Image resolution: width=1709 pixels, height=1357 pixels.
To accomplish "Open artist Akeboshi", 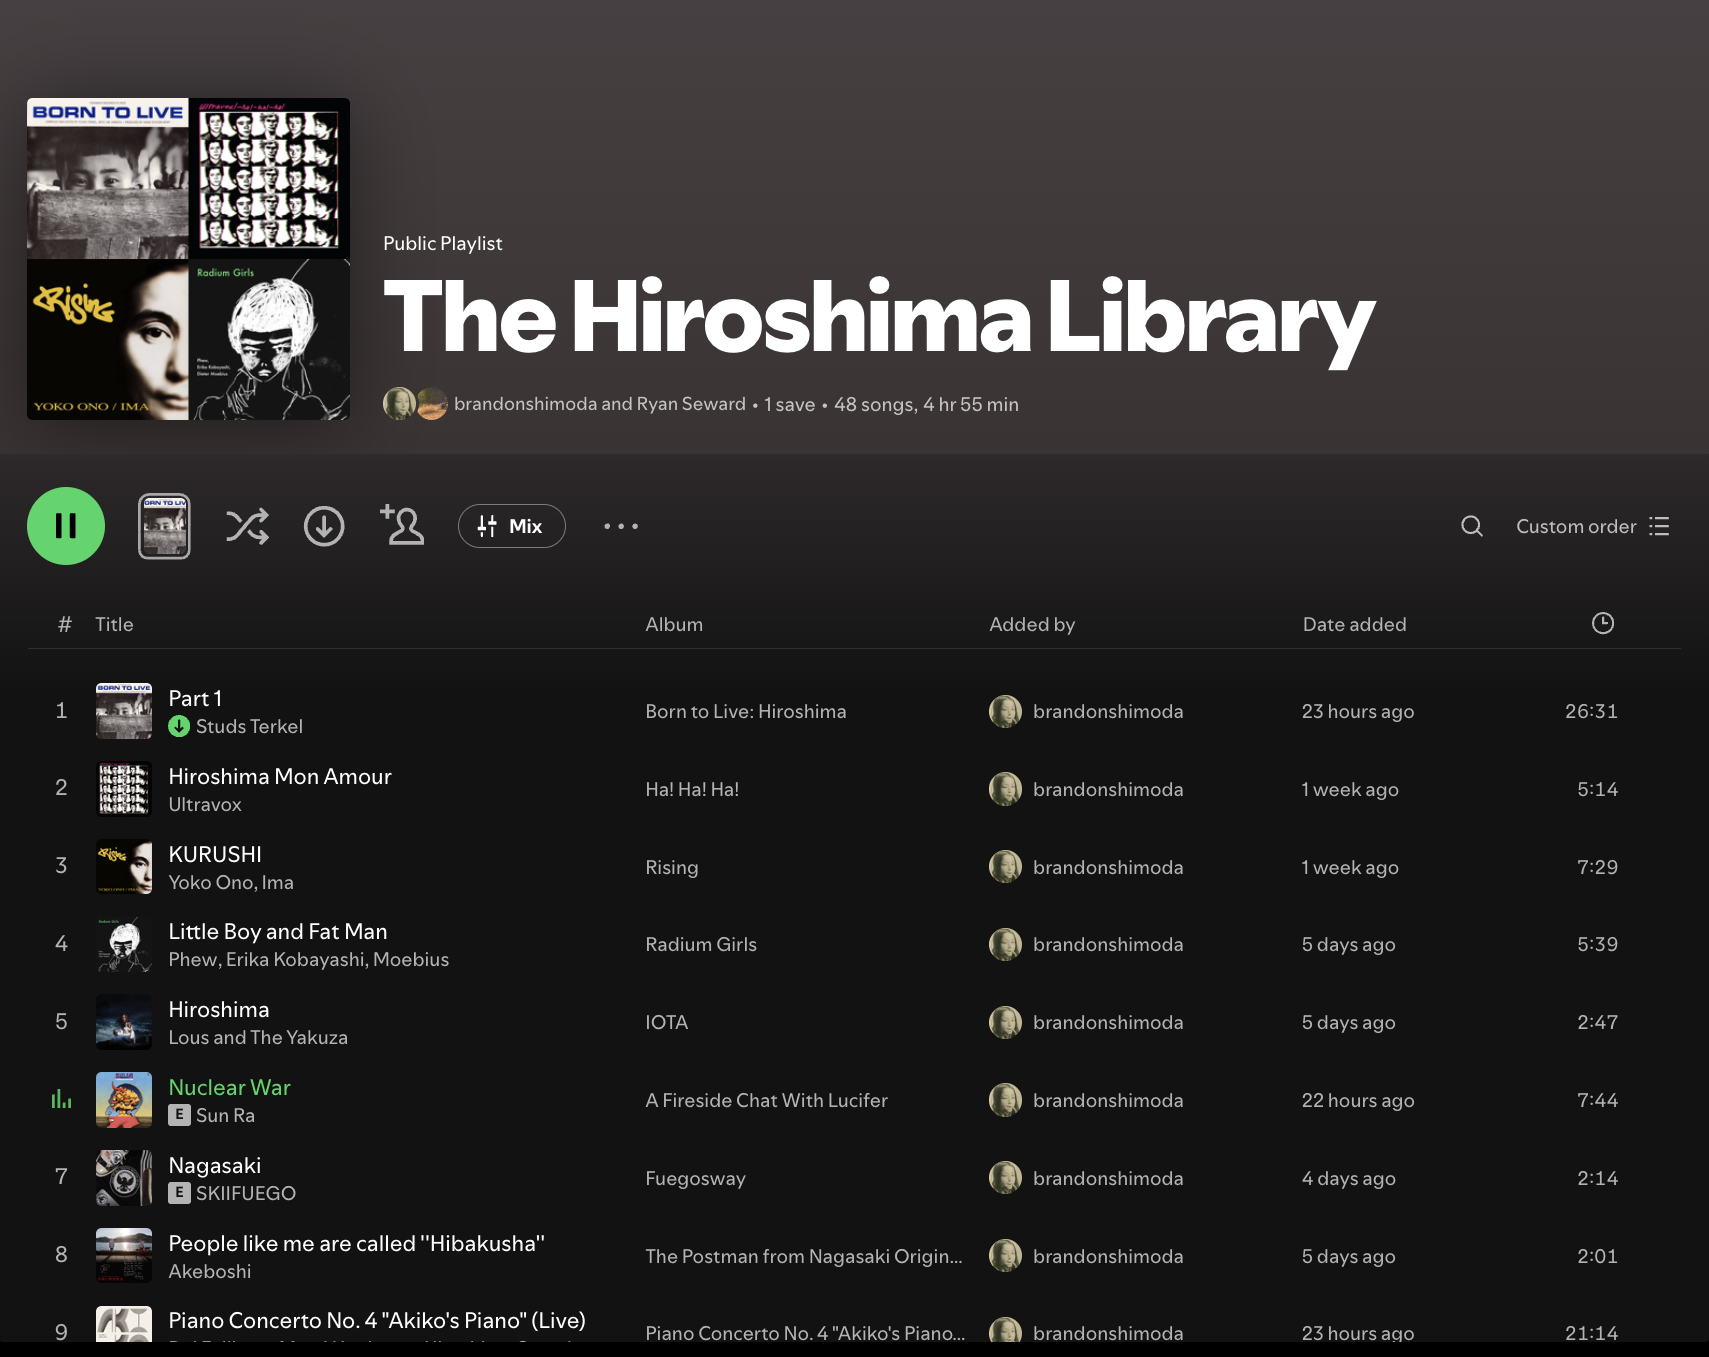I will click(210, 1271).
